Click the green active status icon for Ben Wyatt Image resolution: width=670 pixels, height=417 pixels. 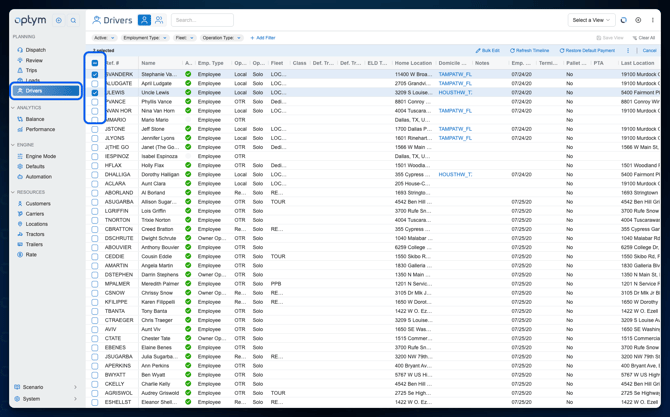pos(188,375)
